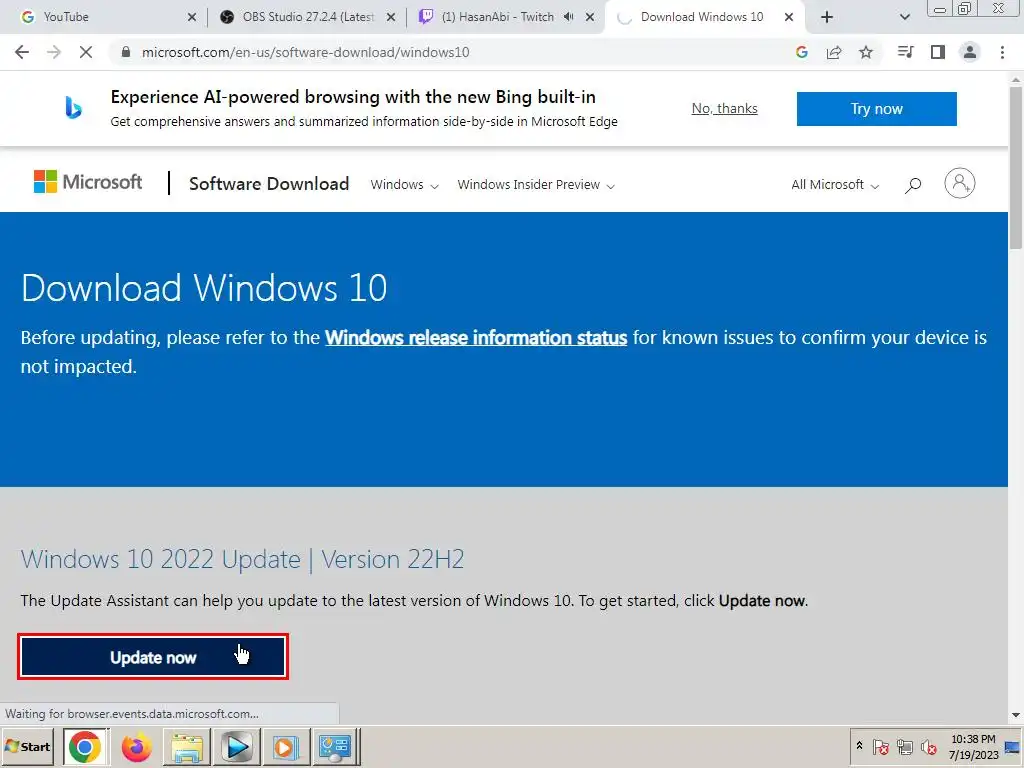Open Windows Explorer from the taskbar
Viewport: 1024px width, 768px height.
(187, 746)
